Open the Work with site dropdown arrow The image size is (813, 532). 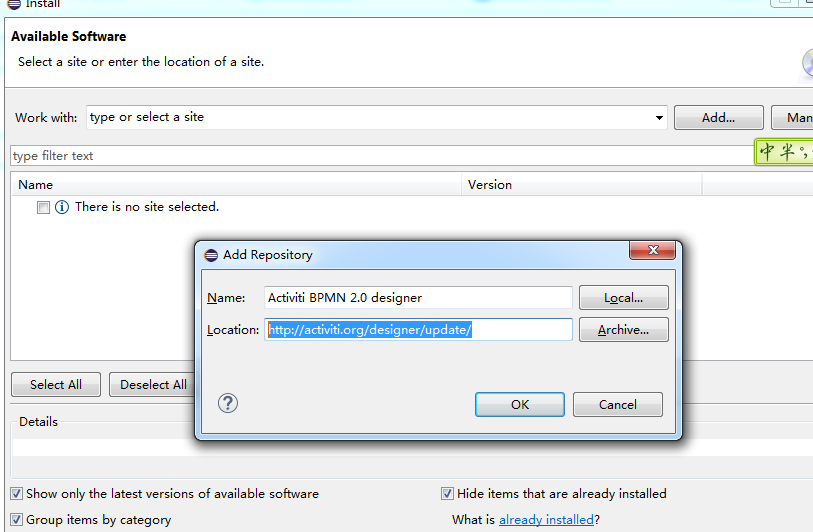(659, 118)
